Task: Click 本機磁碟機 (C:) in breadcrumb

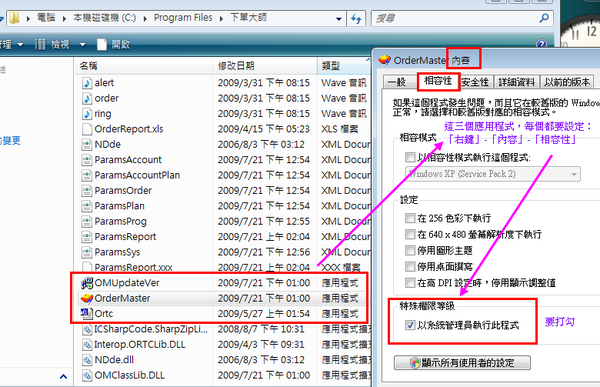Action: pyautogui.click(x=104, y=18)
